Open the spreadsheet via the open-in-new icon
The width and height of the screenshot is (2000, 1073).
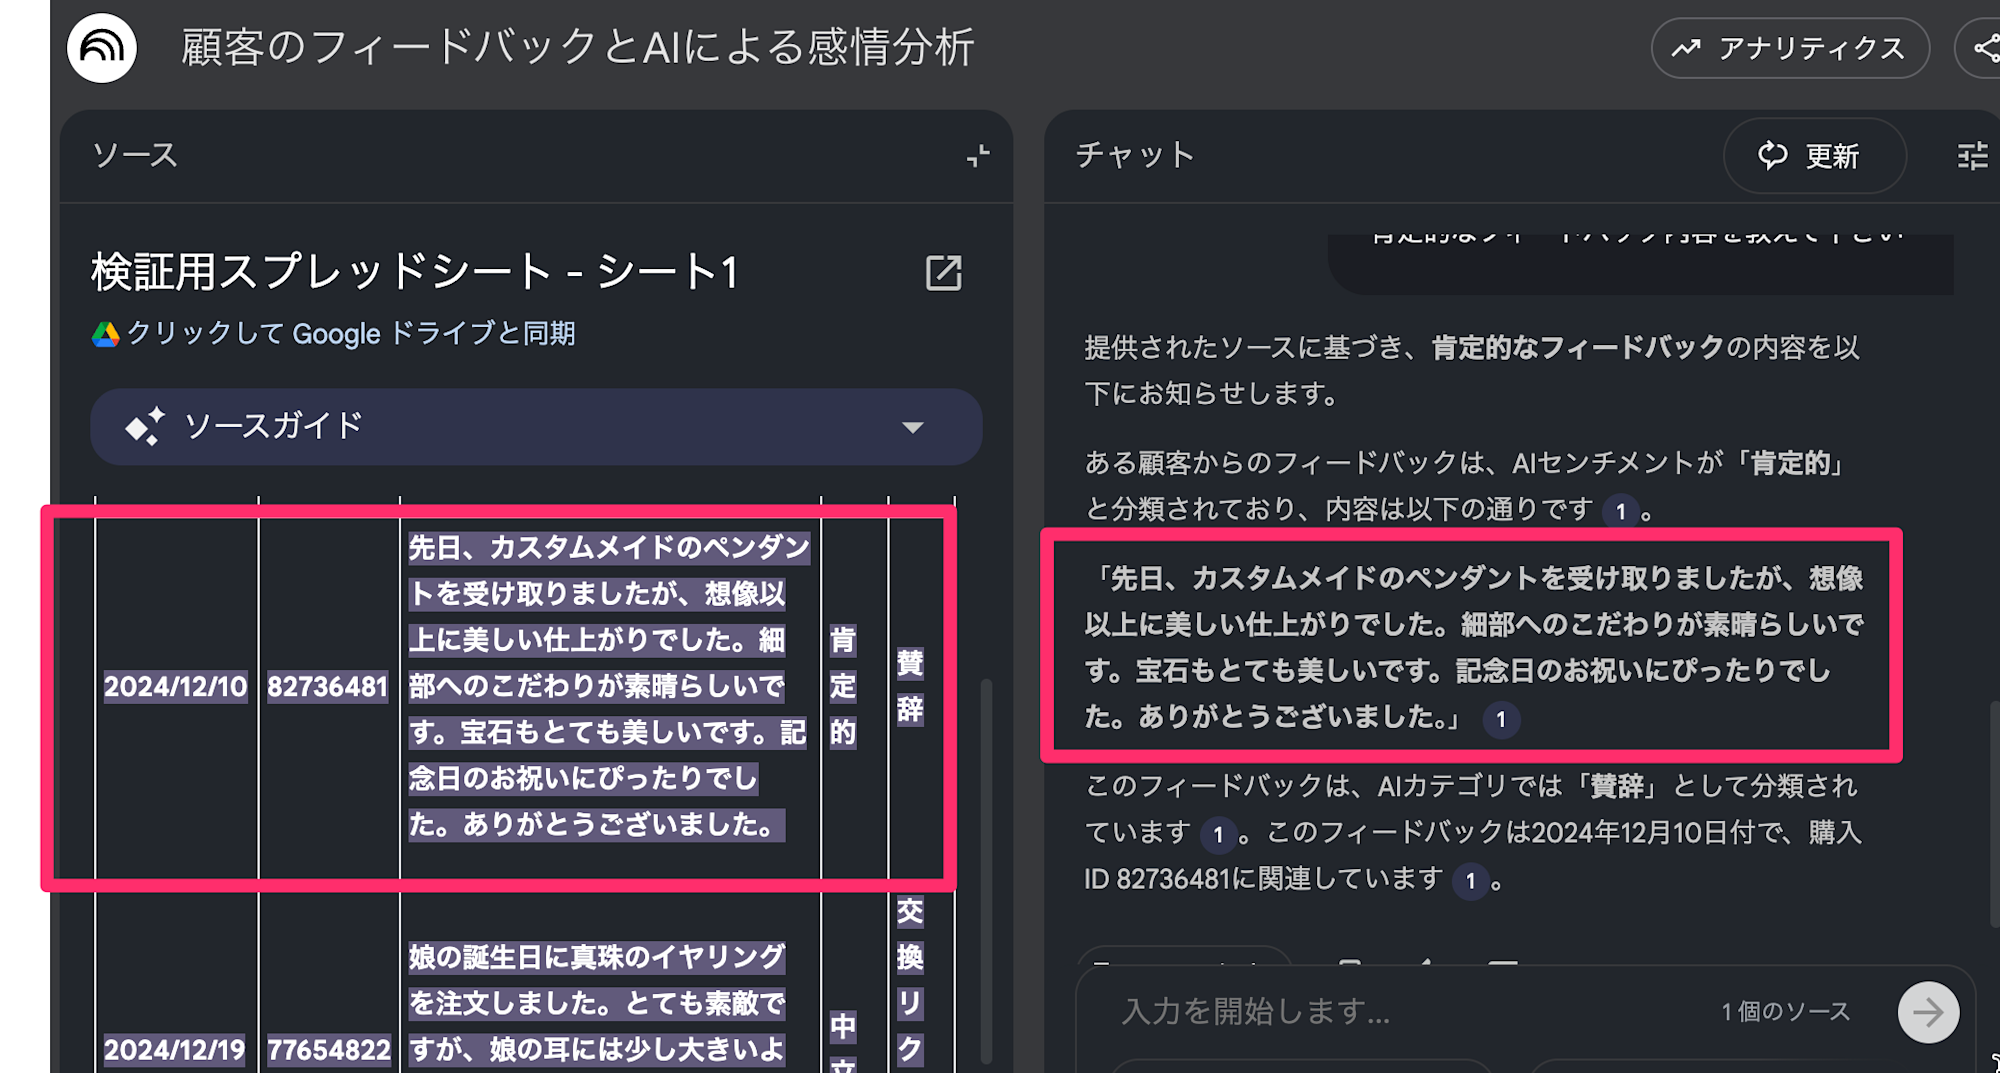click(x=944, y=272)
